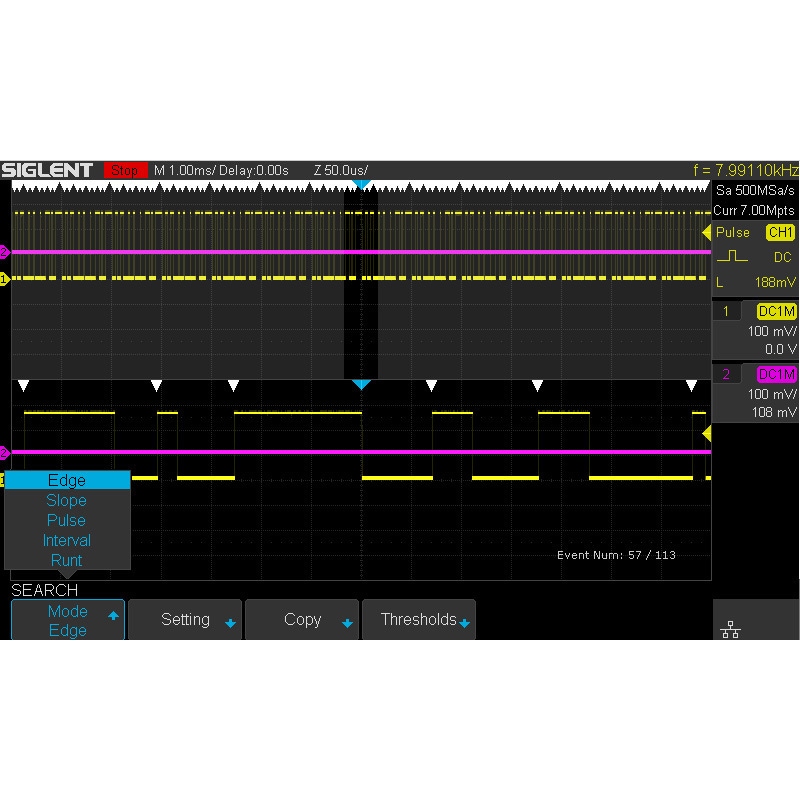
Task: Click the trigger level 188mV readout
Action: click(775, 282)
